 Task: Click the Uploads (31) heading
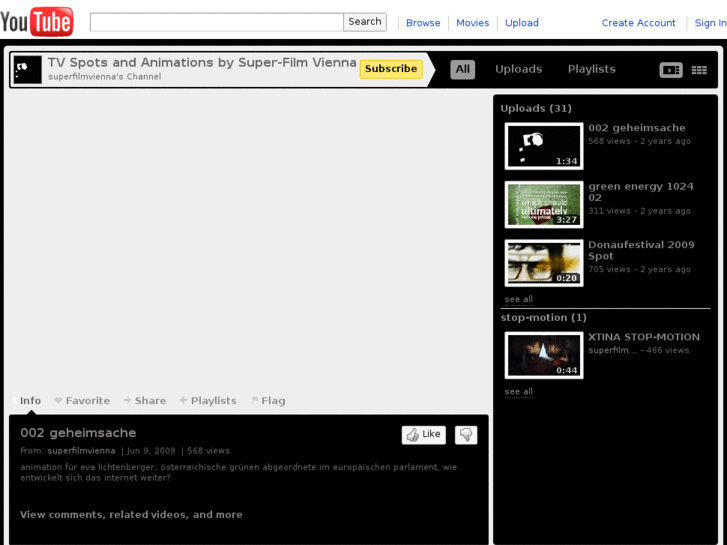pyautogui.click(x=536, y=108)
